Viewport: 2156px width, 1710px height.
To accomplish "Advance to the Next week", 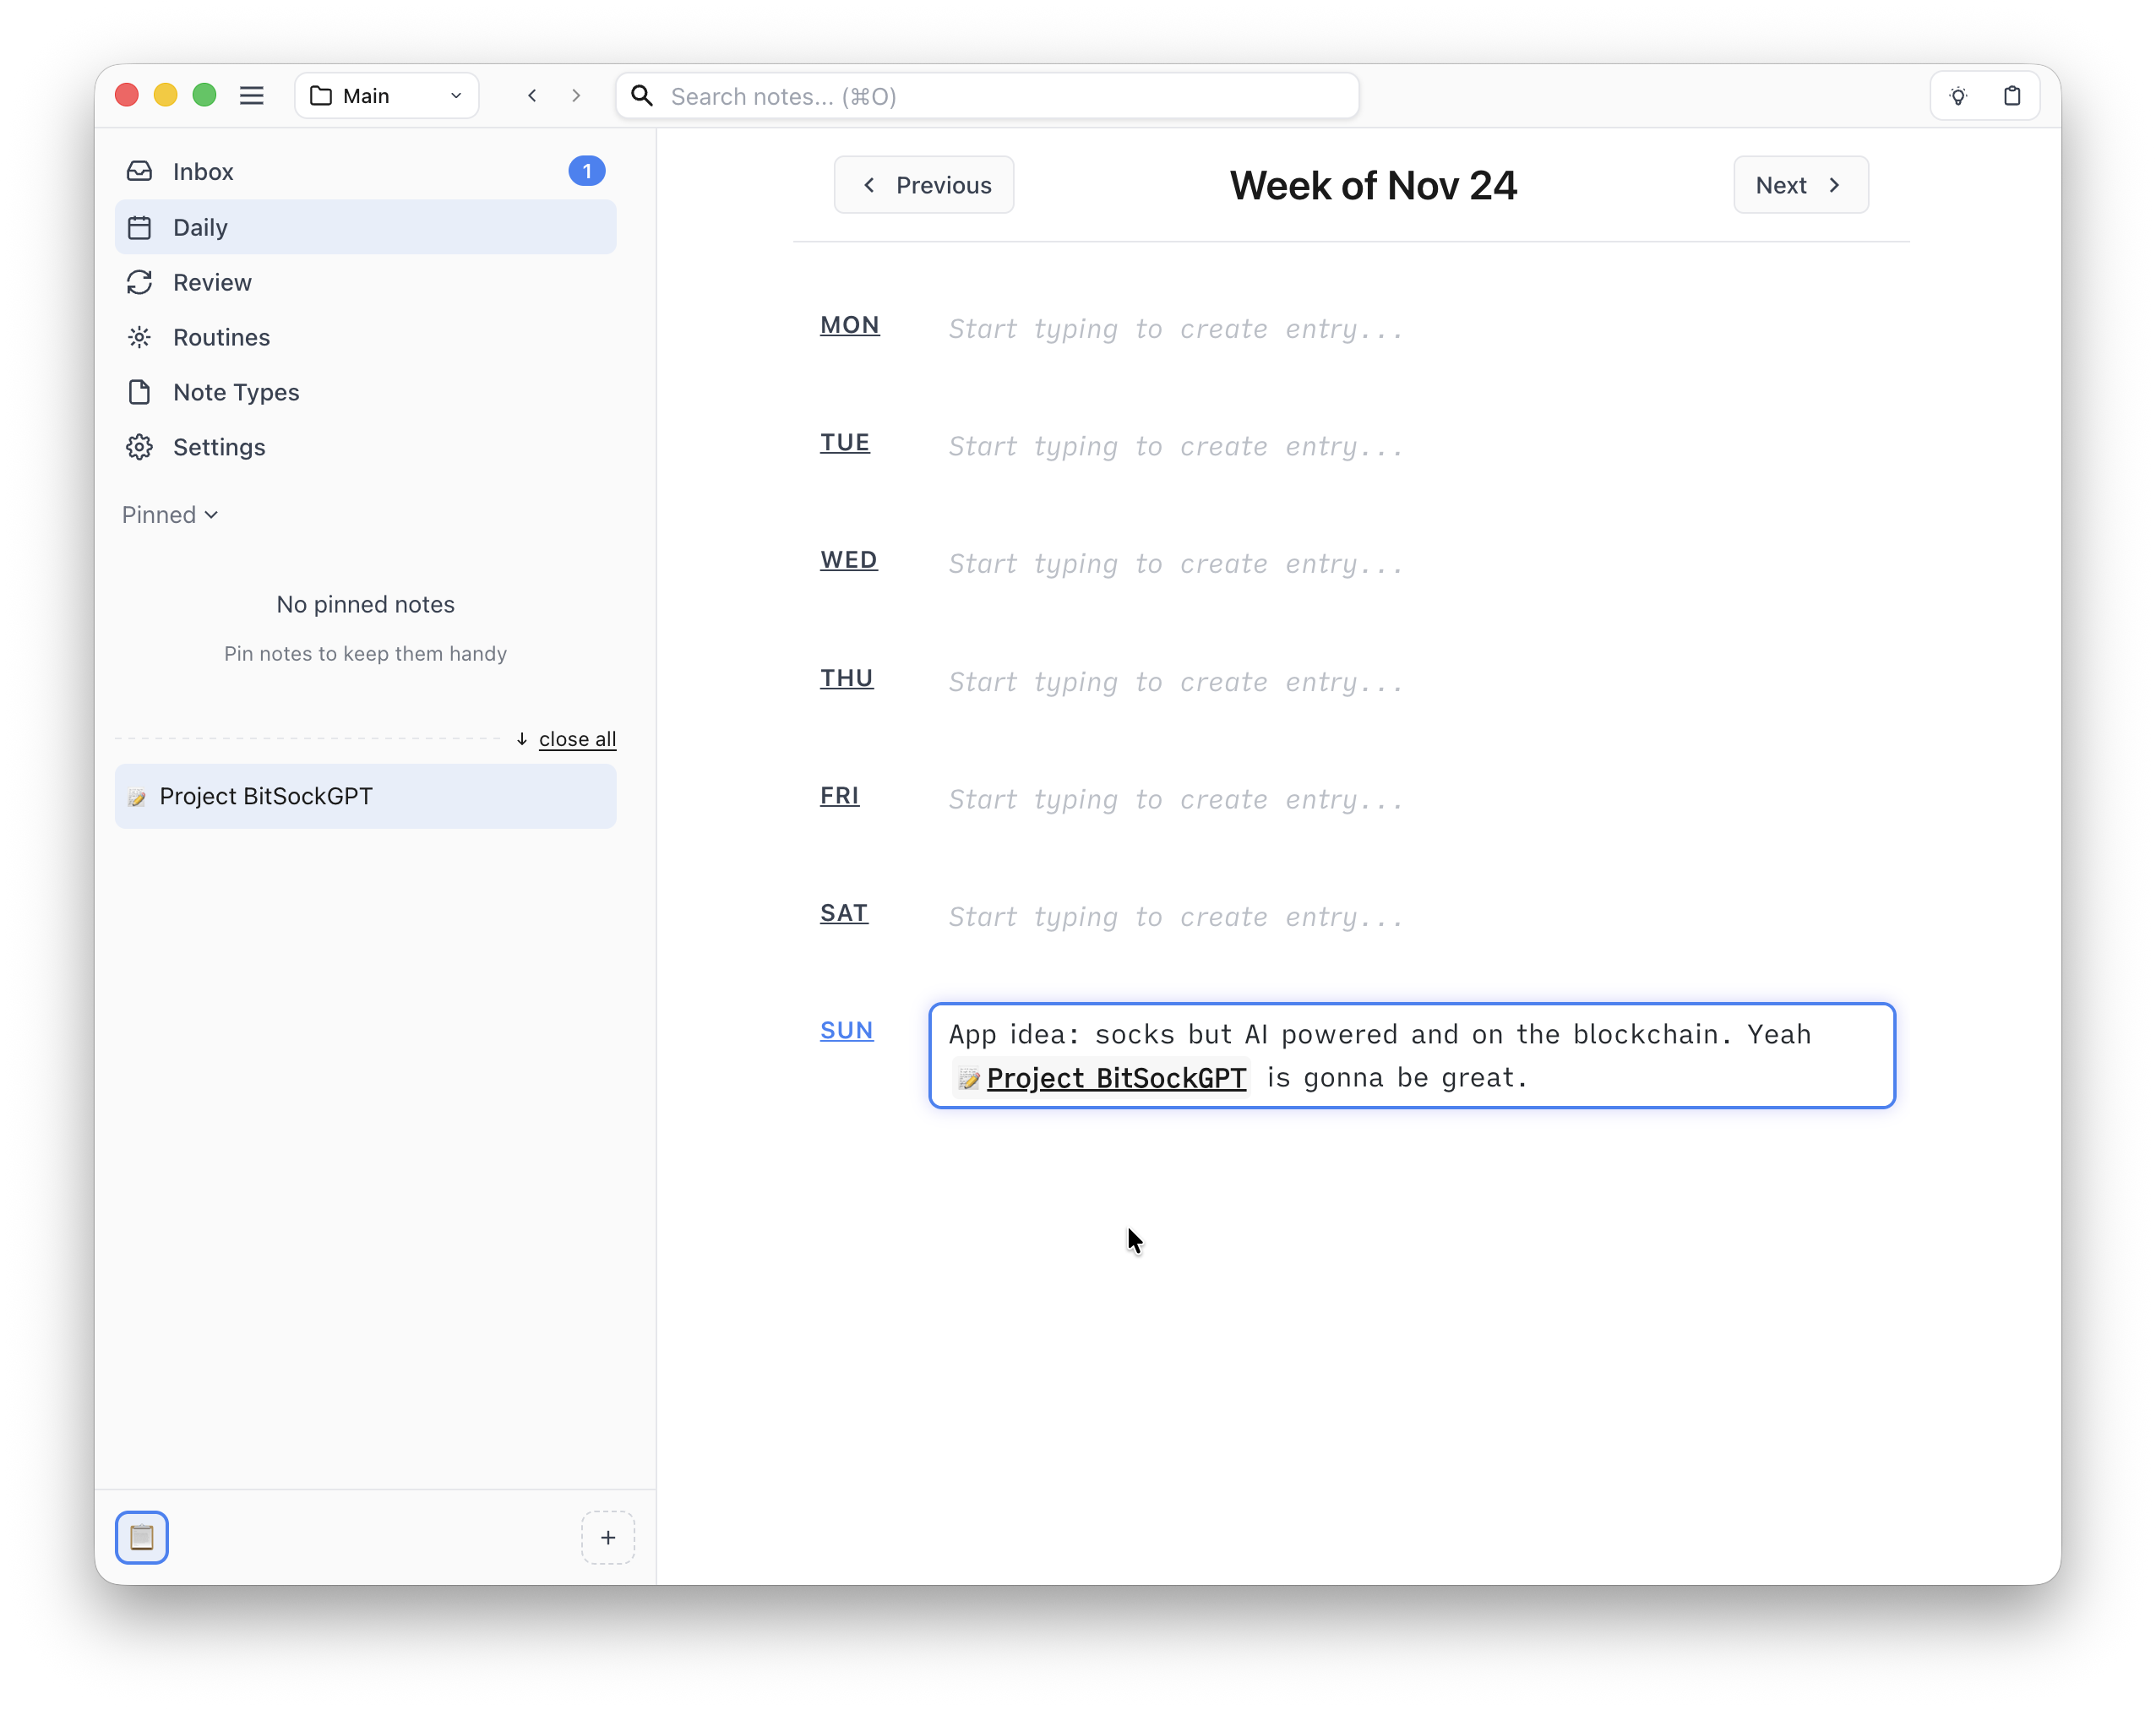I will (x=1799, y=184).
